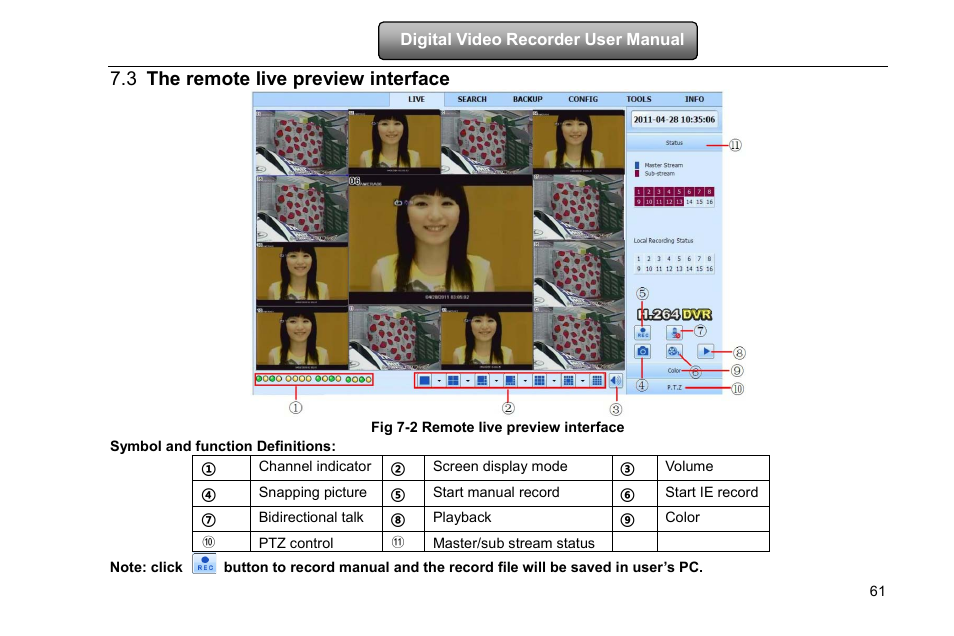
Task: Open dropdown arrow after 9-split mode icon
Action: [x=554, y=380]
